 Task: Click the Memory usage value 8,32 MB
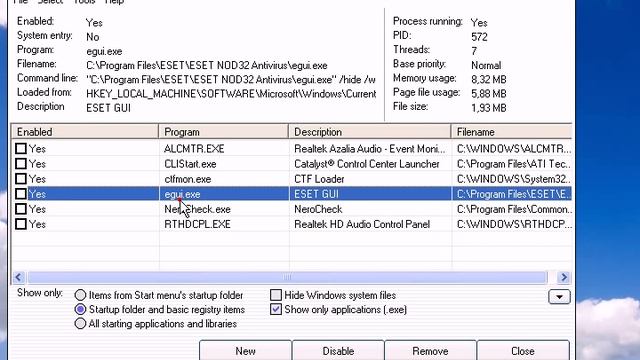(489, 80)
